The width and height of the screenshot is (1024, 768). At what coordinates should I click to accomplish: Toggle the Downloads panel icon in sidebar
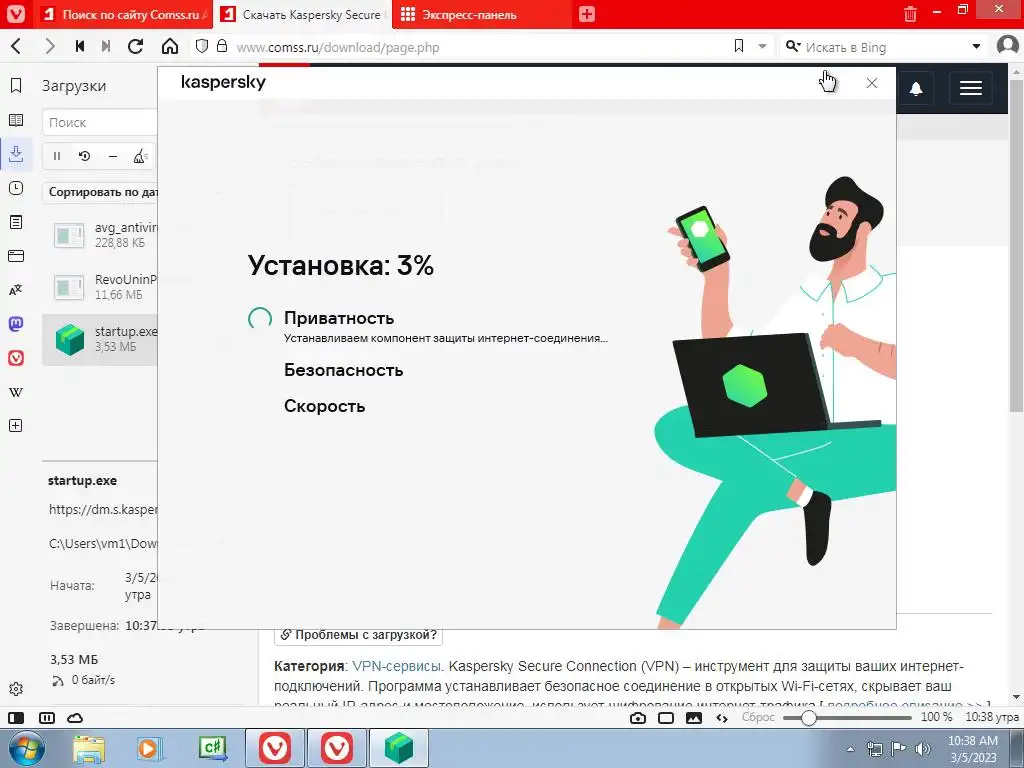pos(16,153)
